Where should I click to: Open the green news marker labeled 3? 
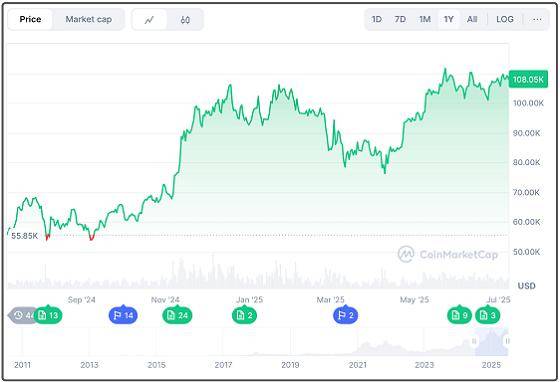[488, 315]
